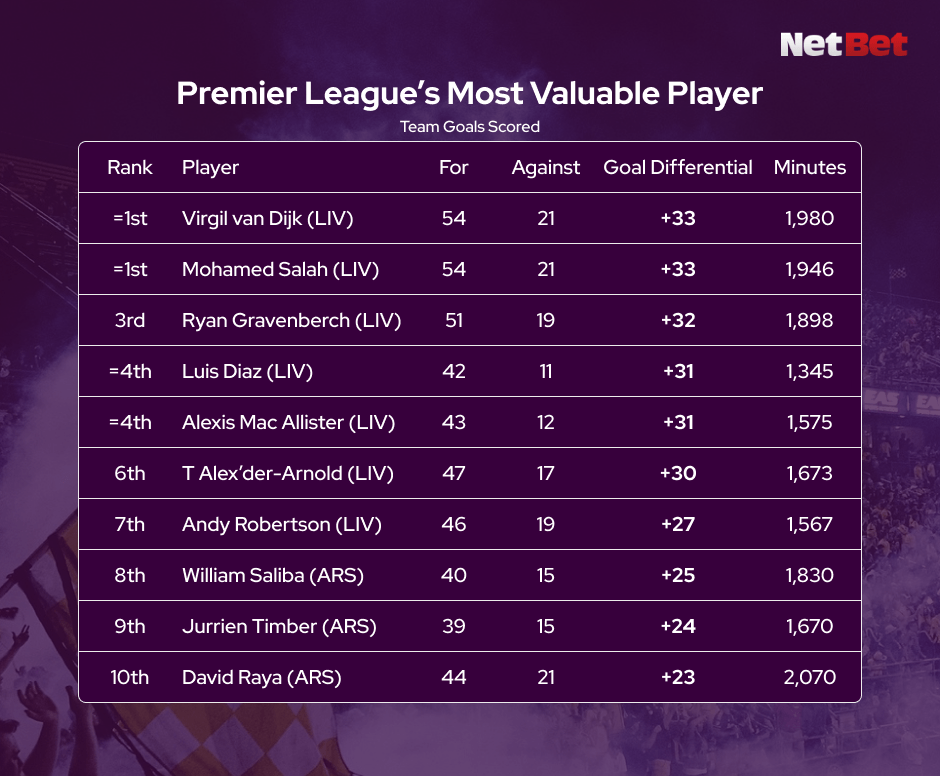Click the 3rd rank cell
The image size is (940, 776).
click(130, 320)
